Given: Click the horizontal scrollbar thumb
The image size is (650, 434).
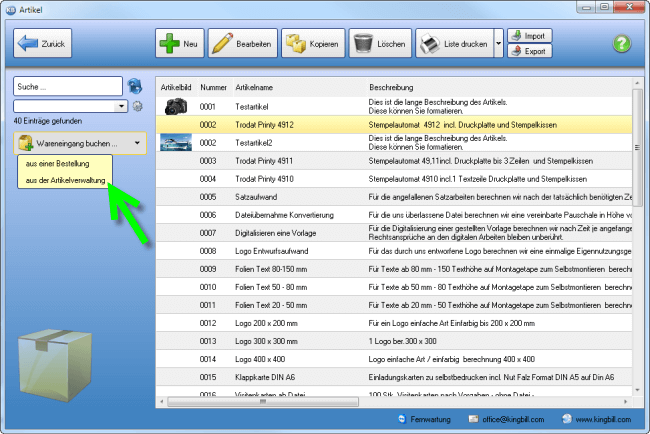Looking at the screenshot, I should (x=263, y=401).
